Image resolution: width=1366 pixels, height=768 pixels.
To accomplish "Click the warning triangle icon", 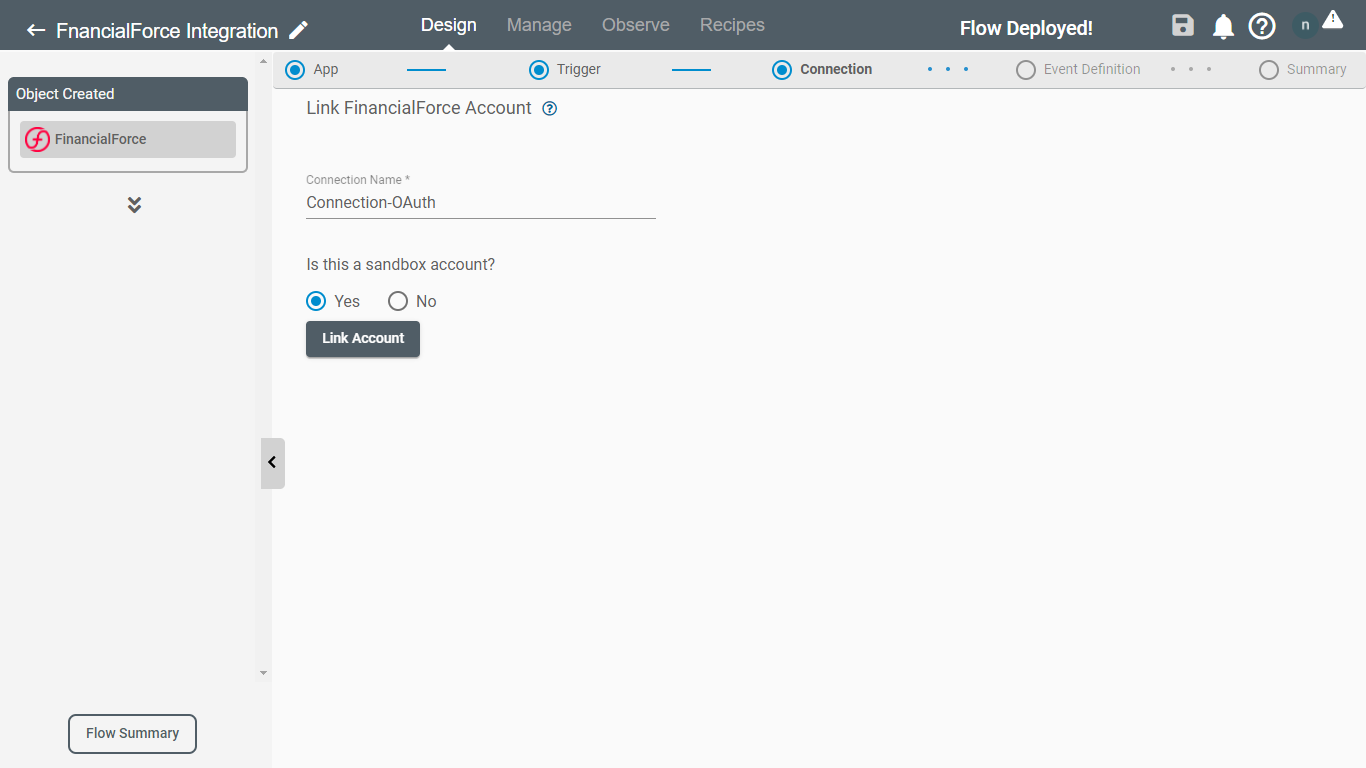I will click(1332, 19).
